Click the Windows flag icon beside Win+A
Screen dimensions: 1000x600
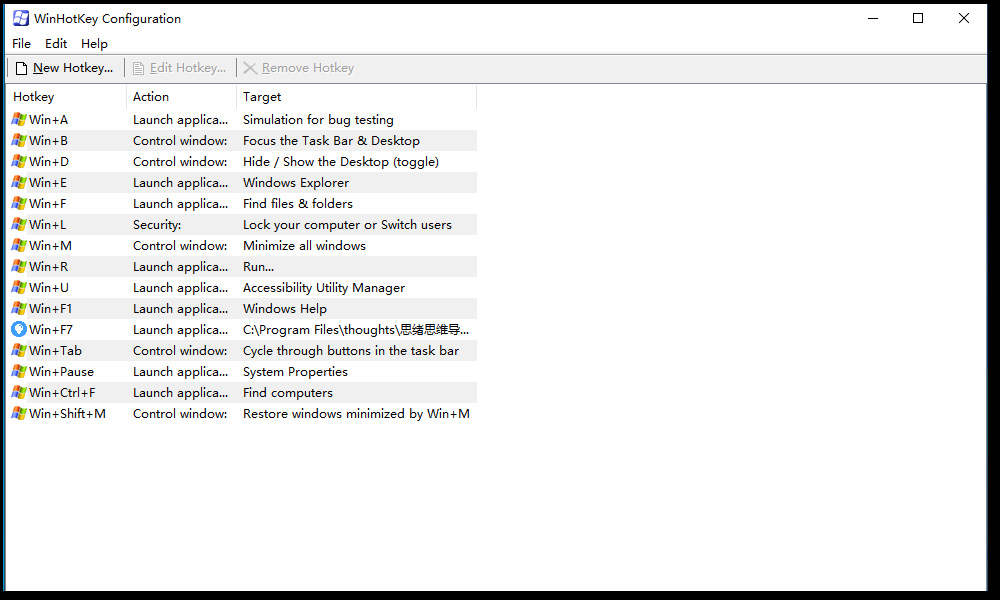[x=19, y=119]
